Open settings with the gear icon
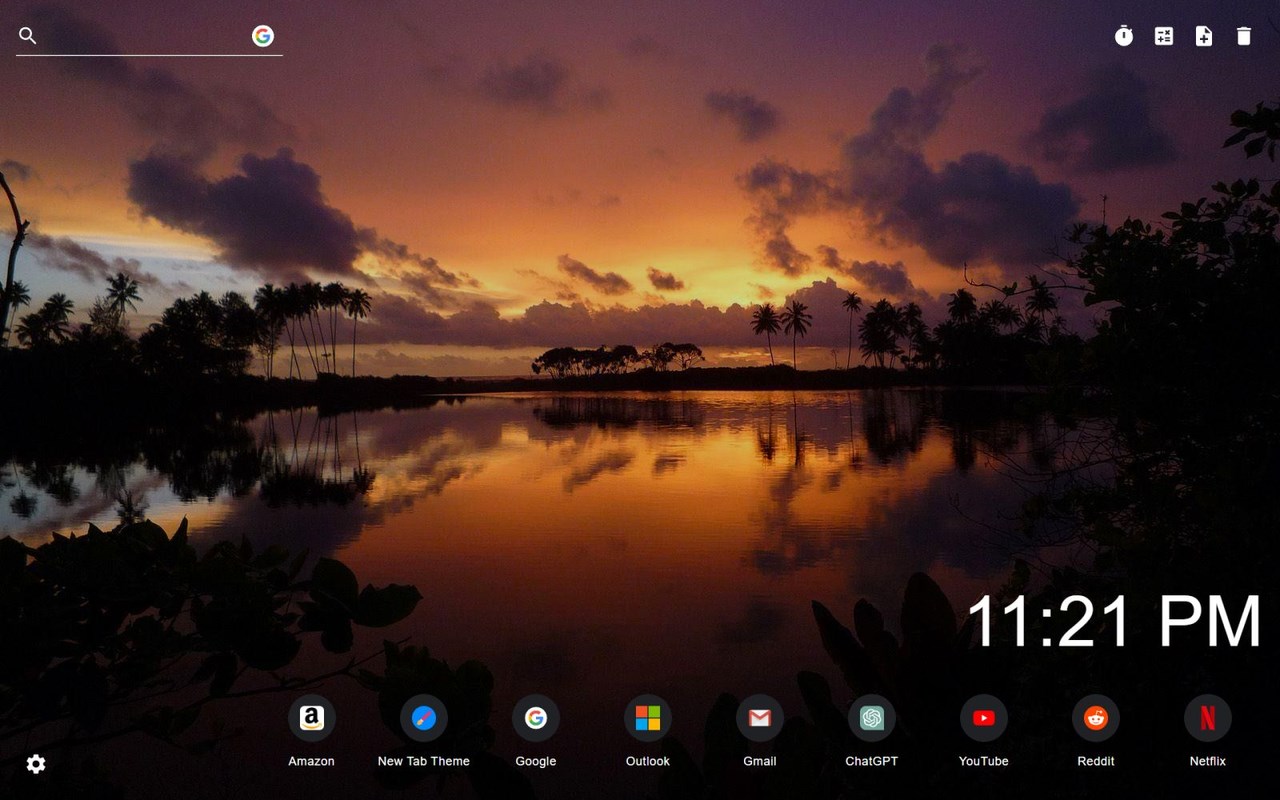The width and height of the screenshot is (1280, 800). (x=36, y=764)
